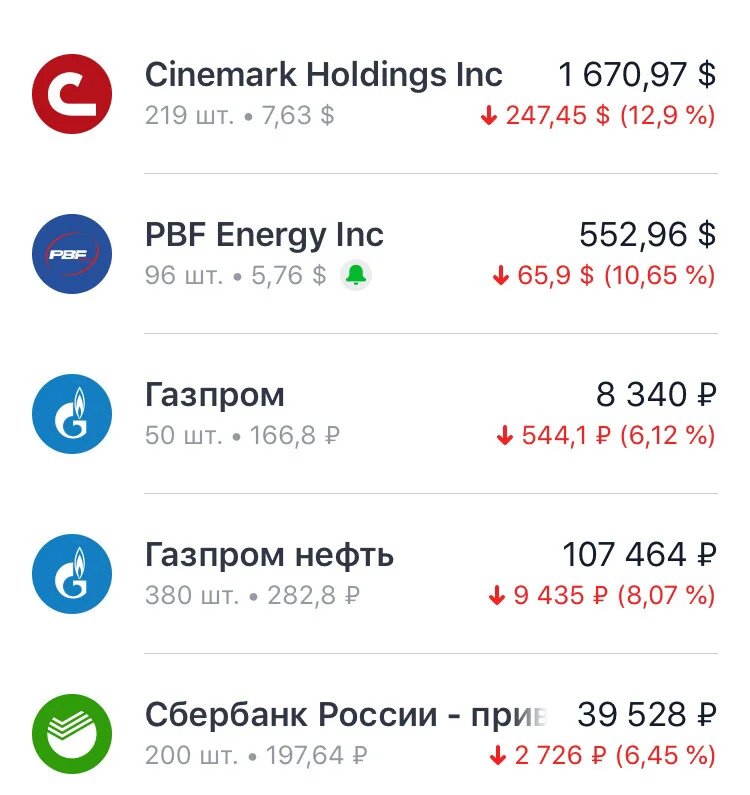
Task: Tap PBF Energy value 552,96 $
Action: point(648,235)
